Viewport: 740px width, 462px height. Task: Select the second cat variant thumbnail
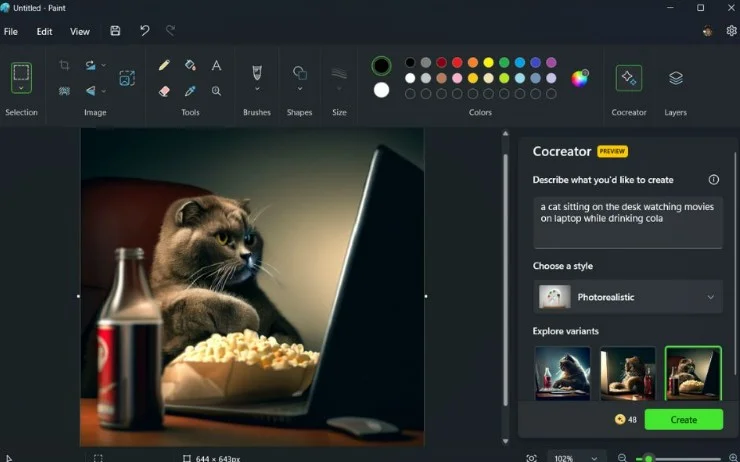point(628,373)
